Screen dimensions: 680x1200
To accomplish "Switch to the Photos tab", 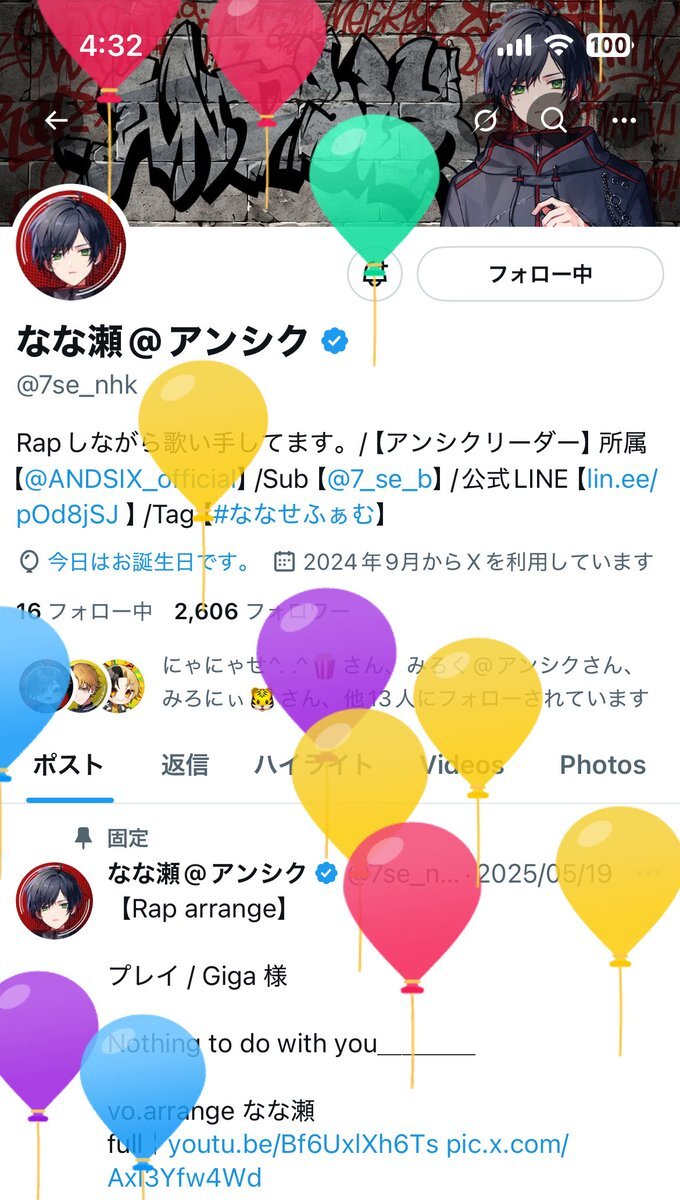I will tap(603, 765).
